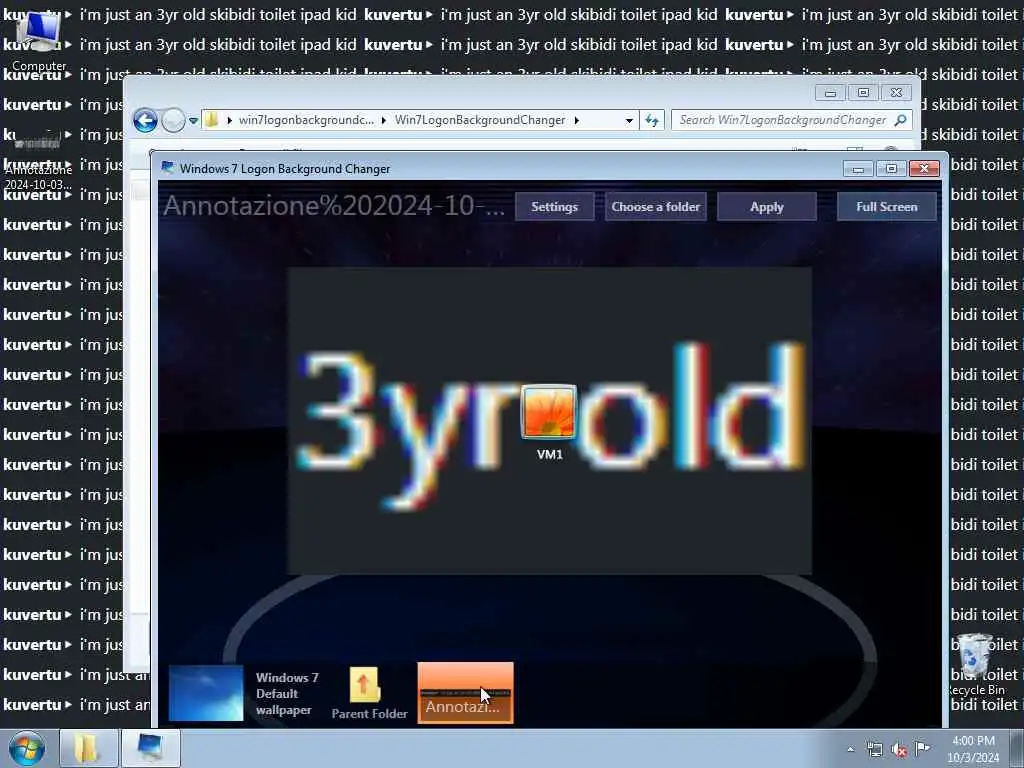1024x768 pixels.
Task: Click the VM1 user picture in preview
Action: pos(549,413)
